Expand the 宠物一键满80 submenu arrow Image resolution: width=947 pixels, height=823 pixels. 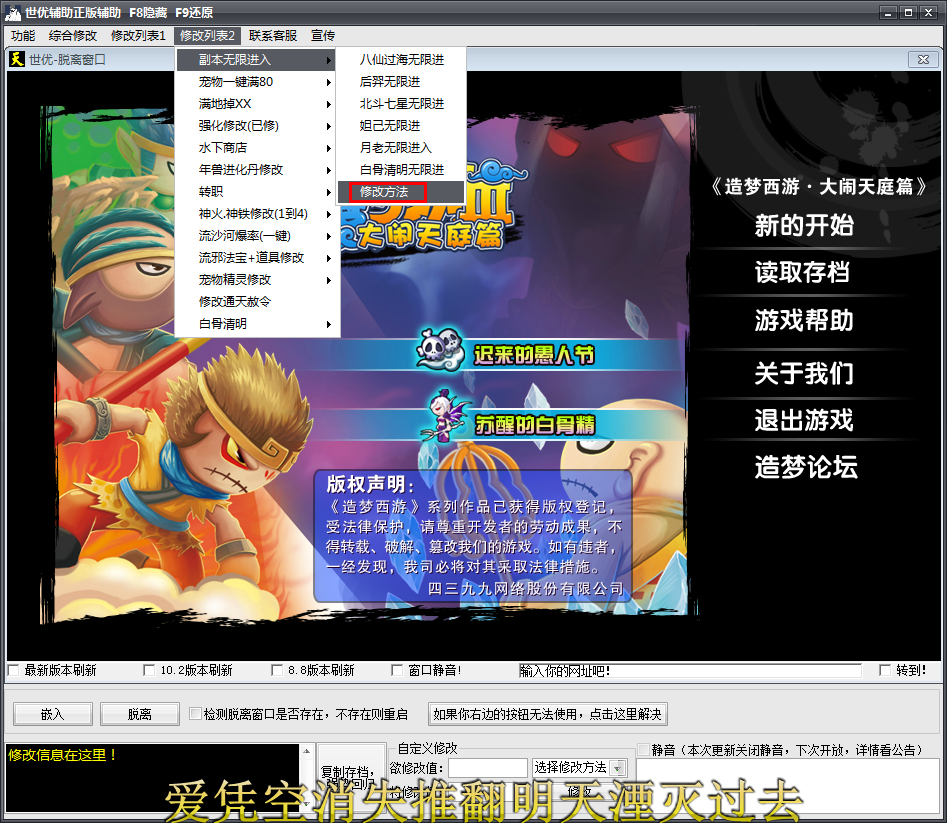[x=329, y=82]
